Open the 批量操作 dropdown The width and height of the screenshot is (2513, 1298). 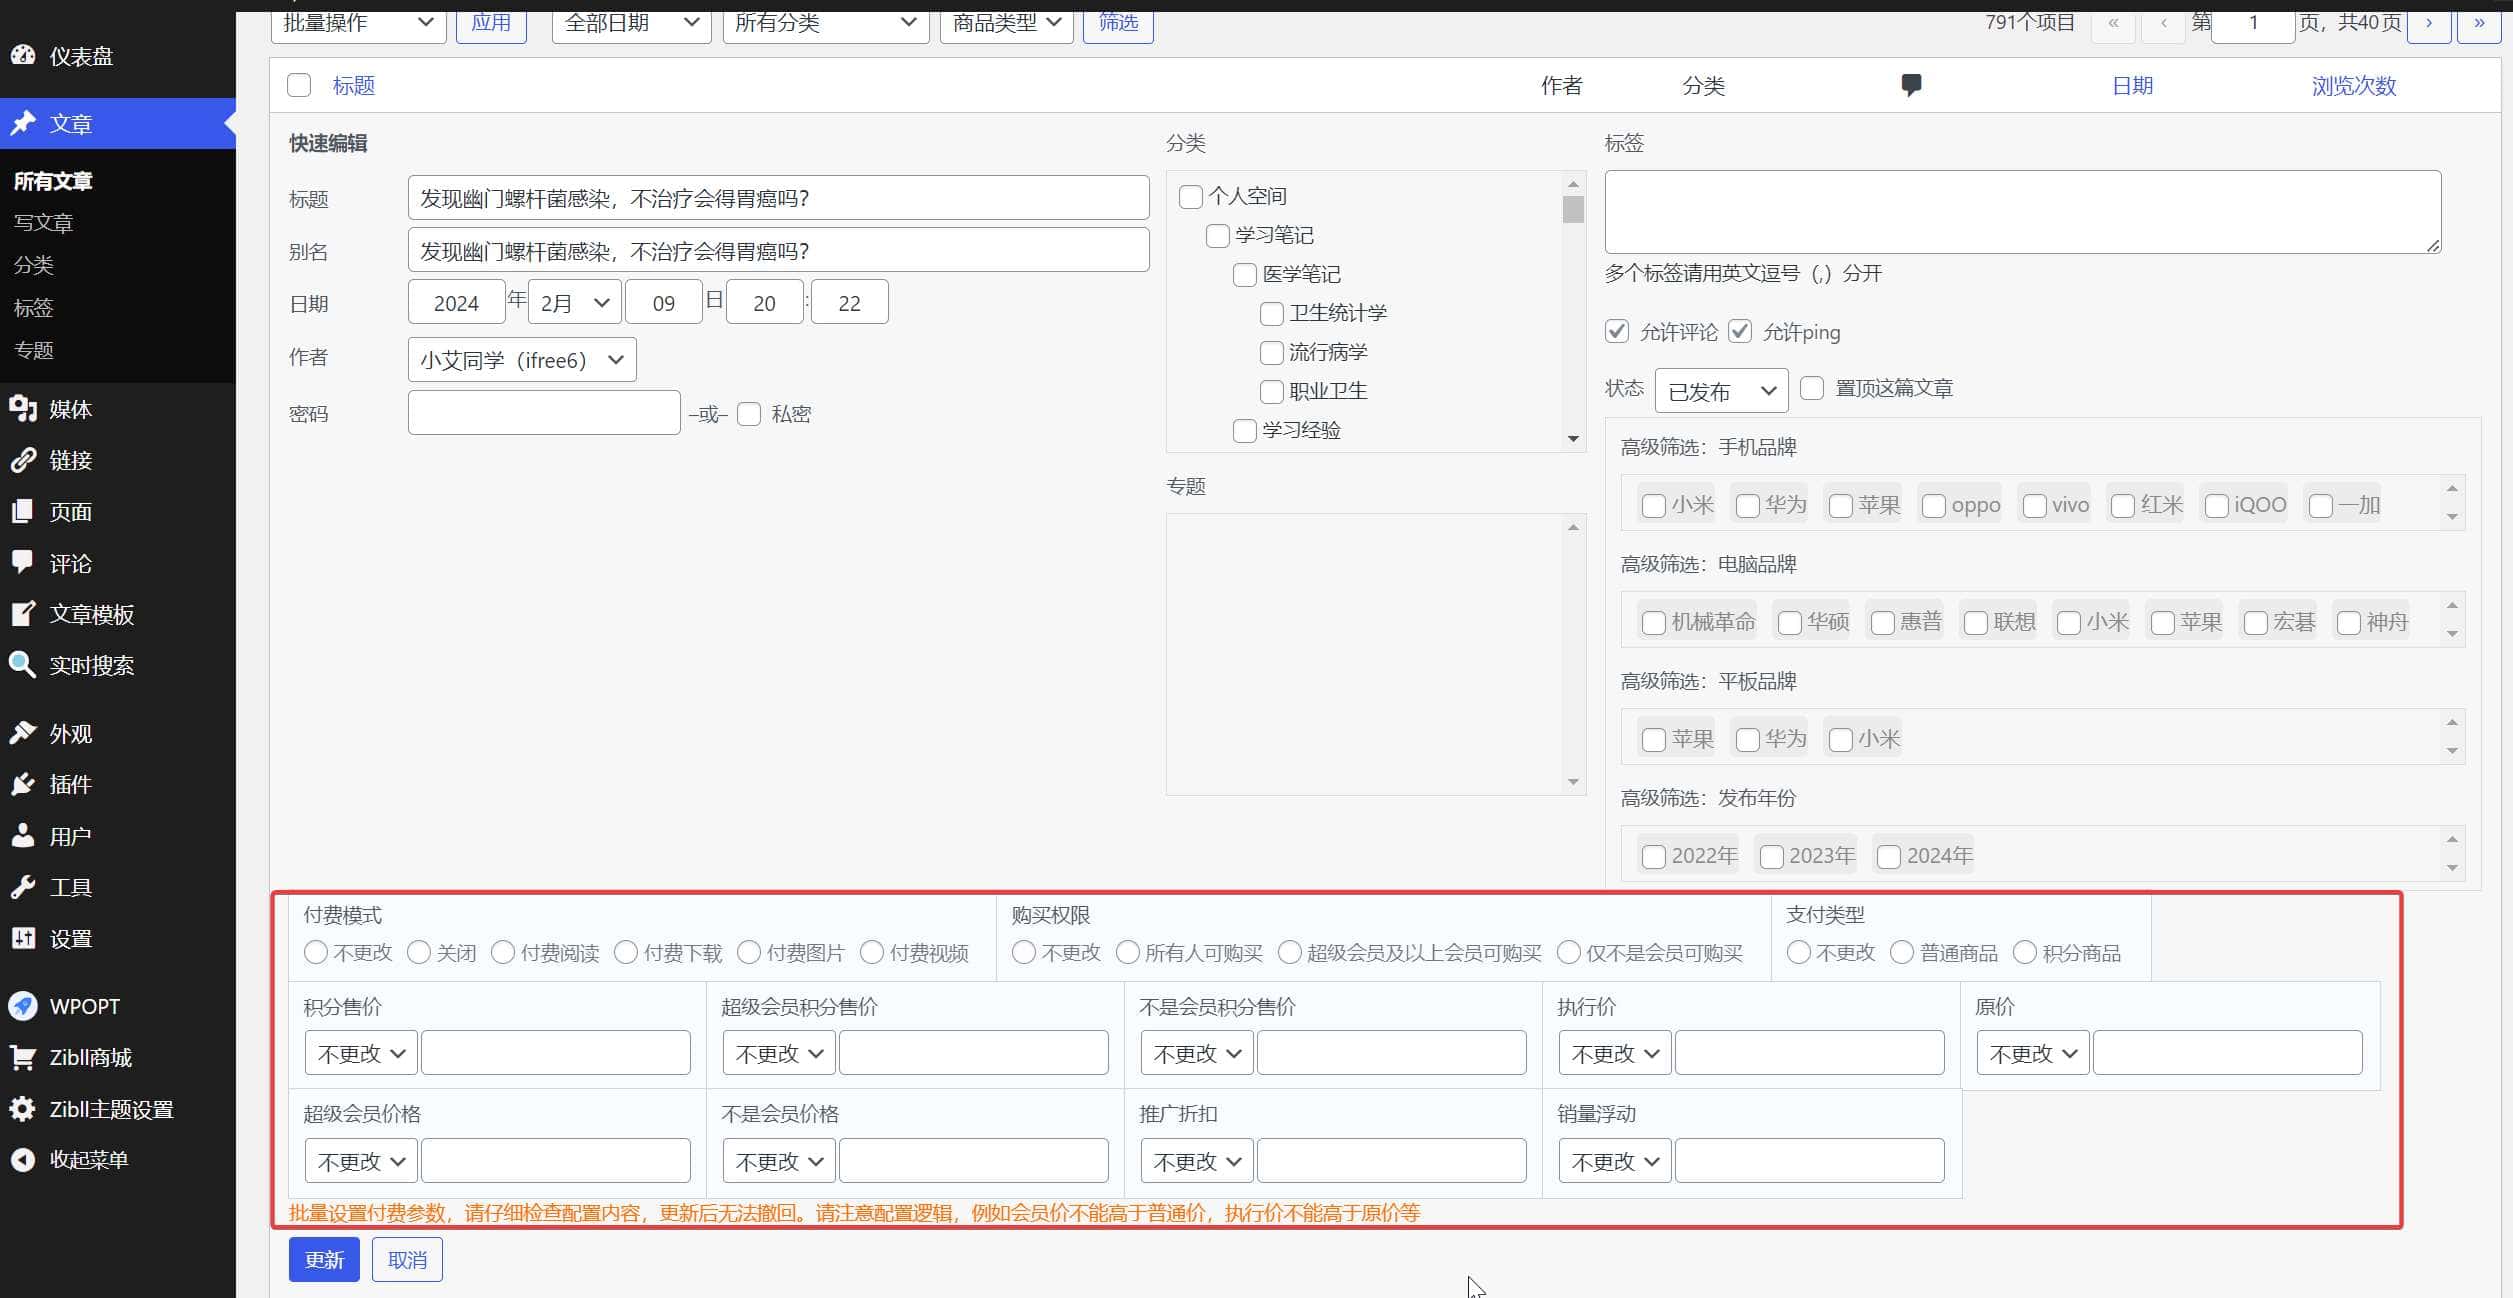(x=358, y=22)
